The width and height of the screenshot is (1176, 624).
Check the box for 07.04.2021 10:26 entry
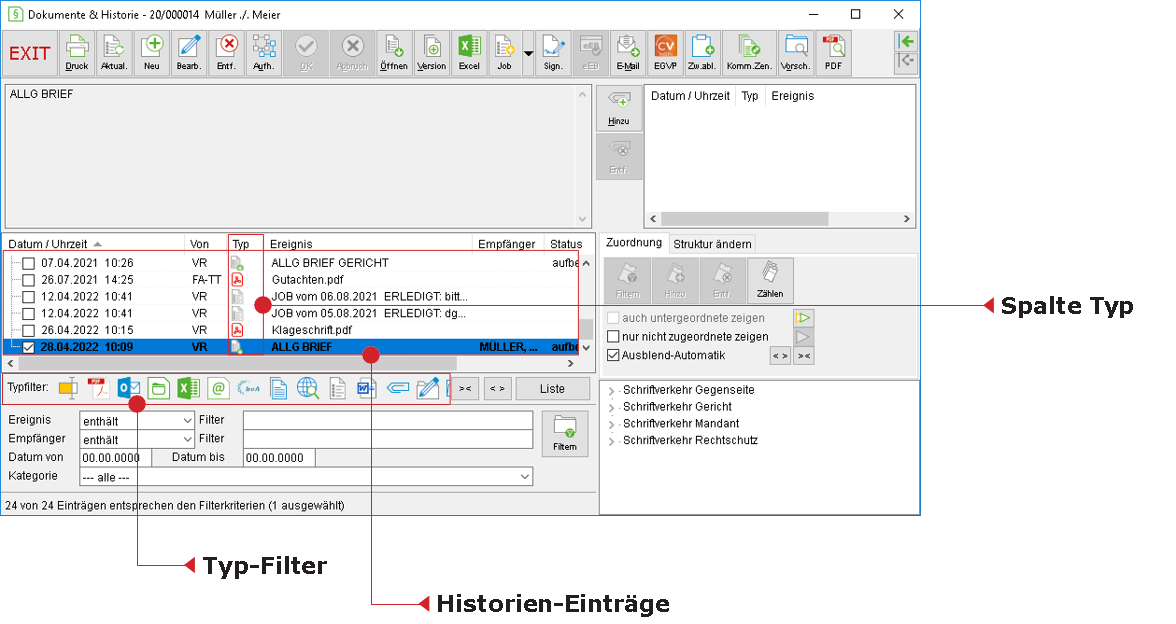tap(28, 263)
